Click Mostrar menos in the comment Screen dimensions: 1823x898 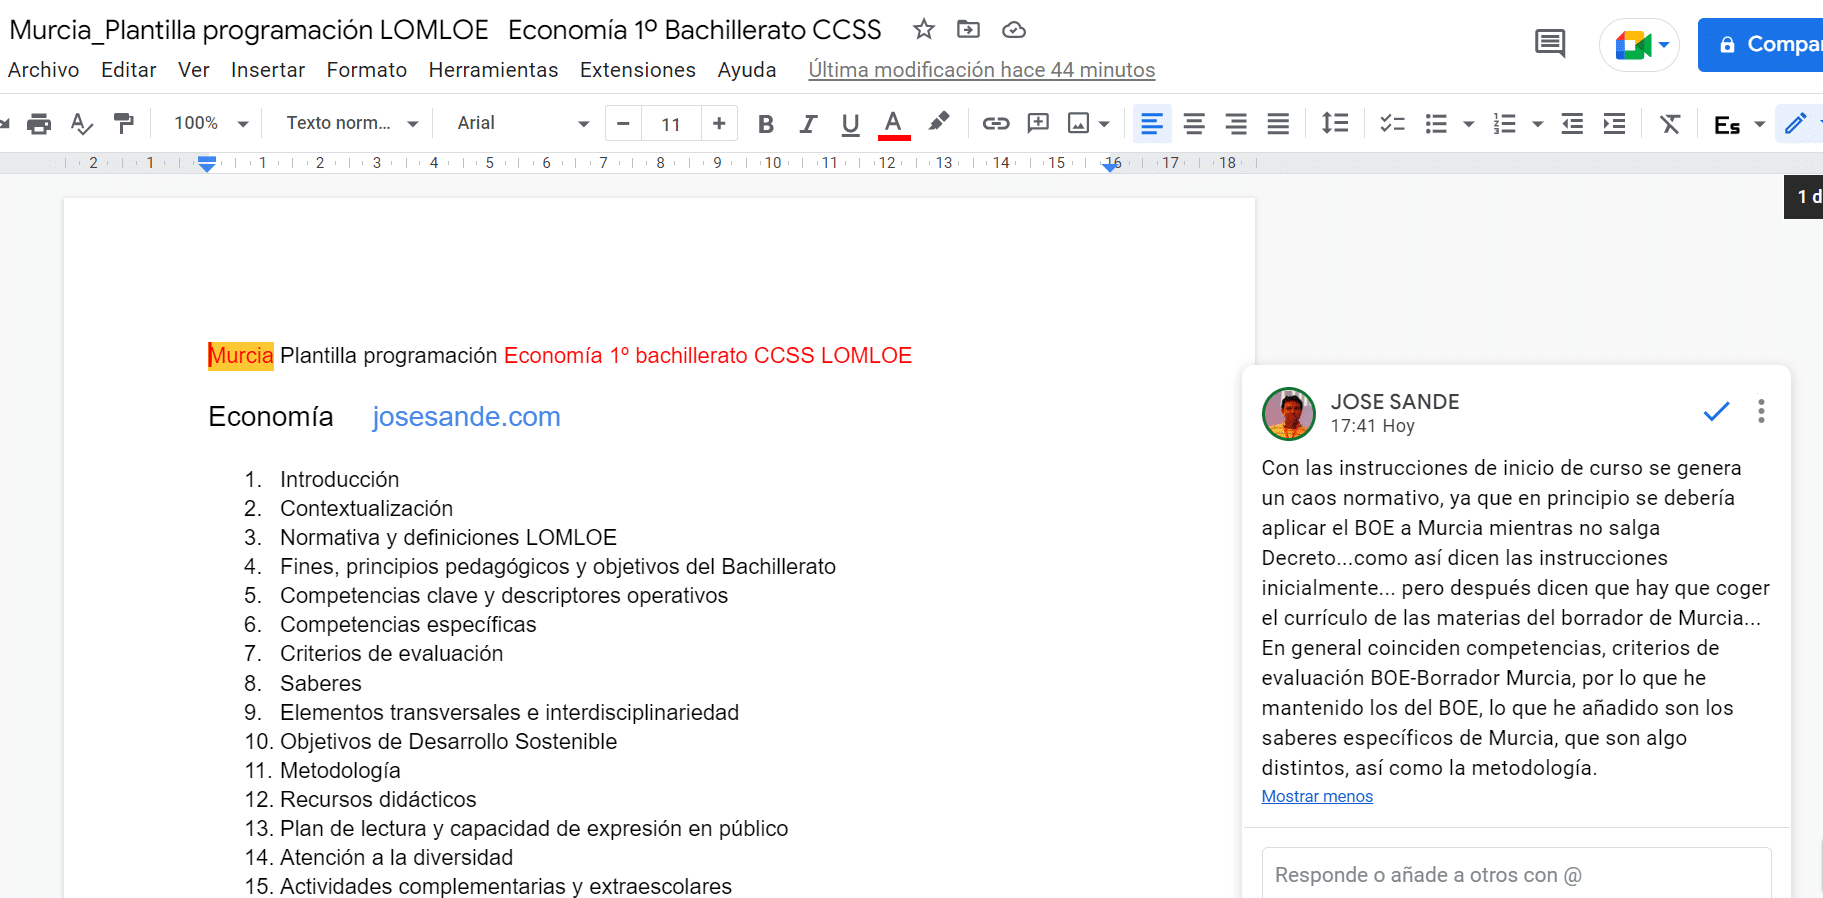point(1317,797)
